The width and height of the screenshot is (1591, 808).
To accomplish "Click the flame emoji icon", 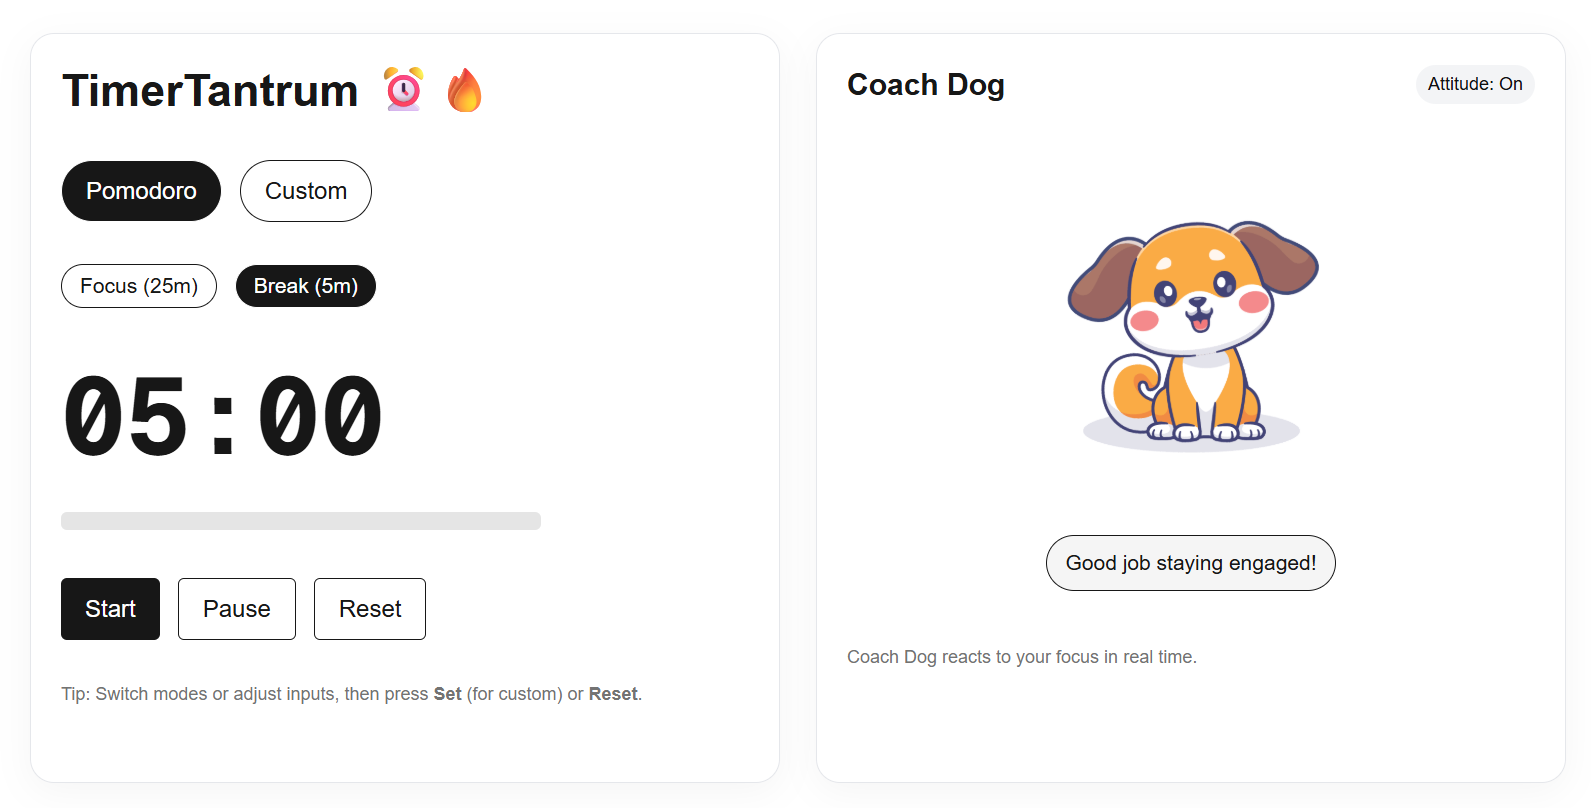I will point(464,89).
